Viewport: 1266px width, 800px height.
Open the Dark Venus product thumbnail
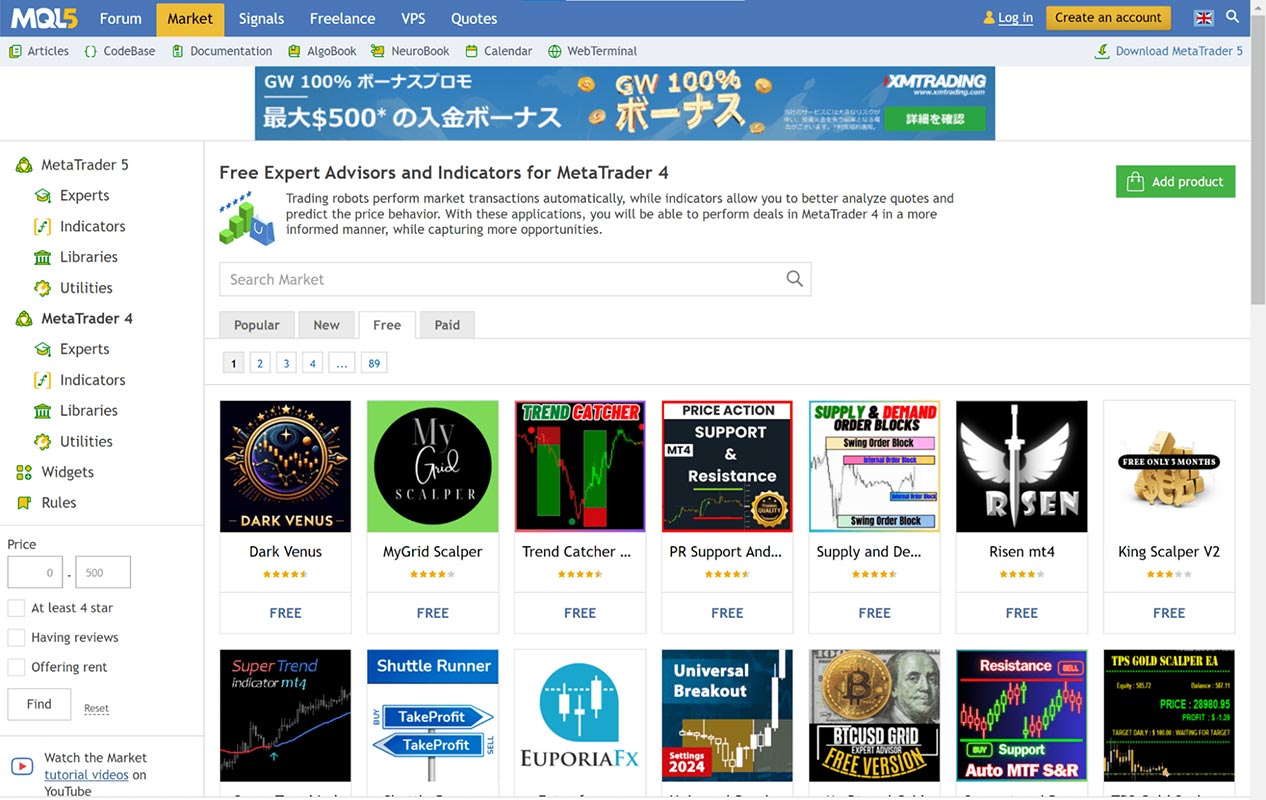285,466
